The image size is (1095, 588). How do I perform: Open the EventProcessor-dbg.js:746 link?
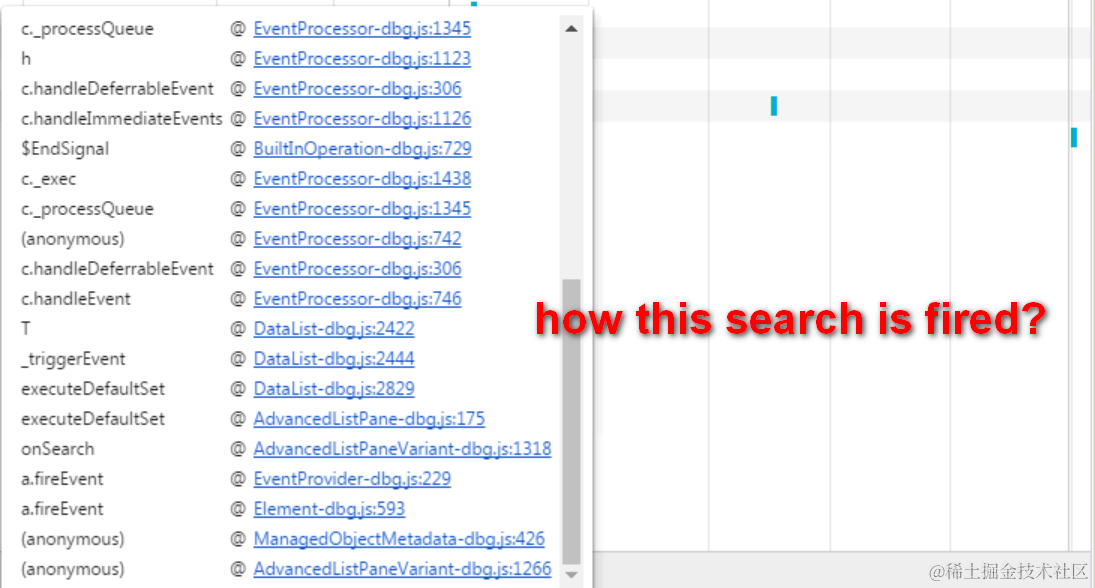tap(358, 299)
